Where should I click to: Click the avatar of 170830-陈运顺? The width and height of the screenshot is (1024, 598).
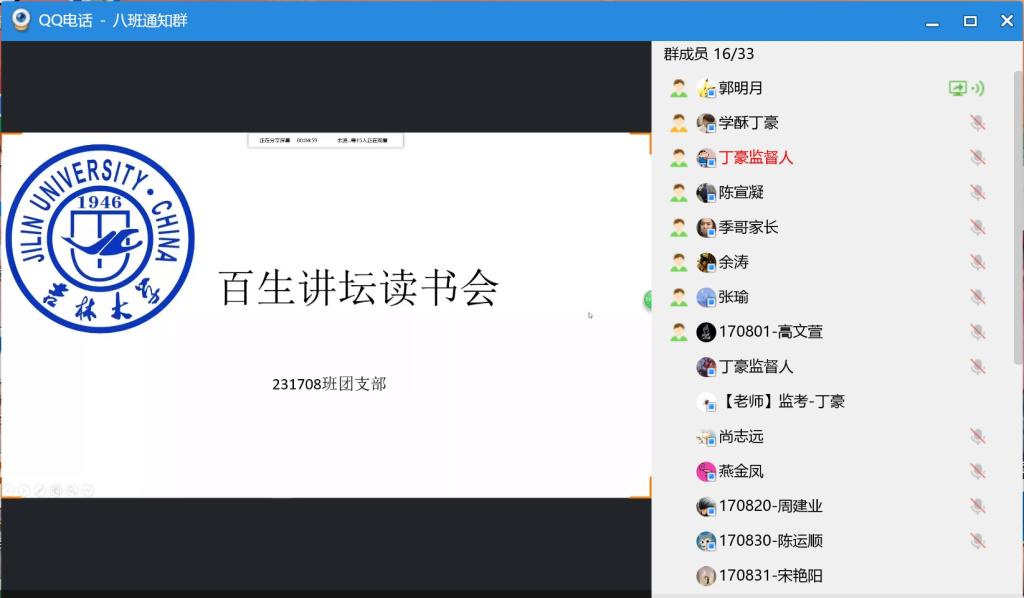click(x=706, y=541)
